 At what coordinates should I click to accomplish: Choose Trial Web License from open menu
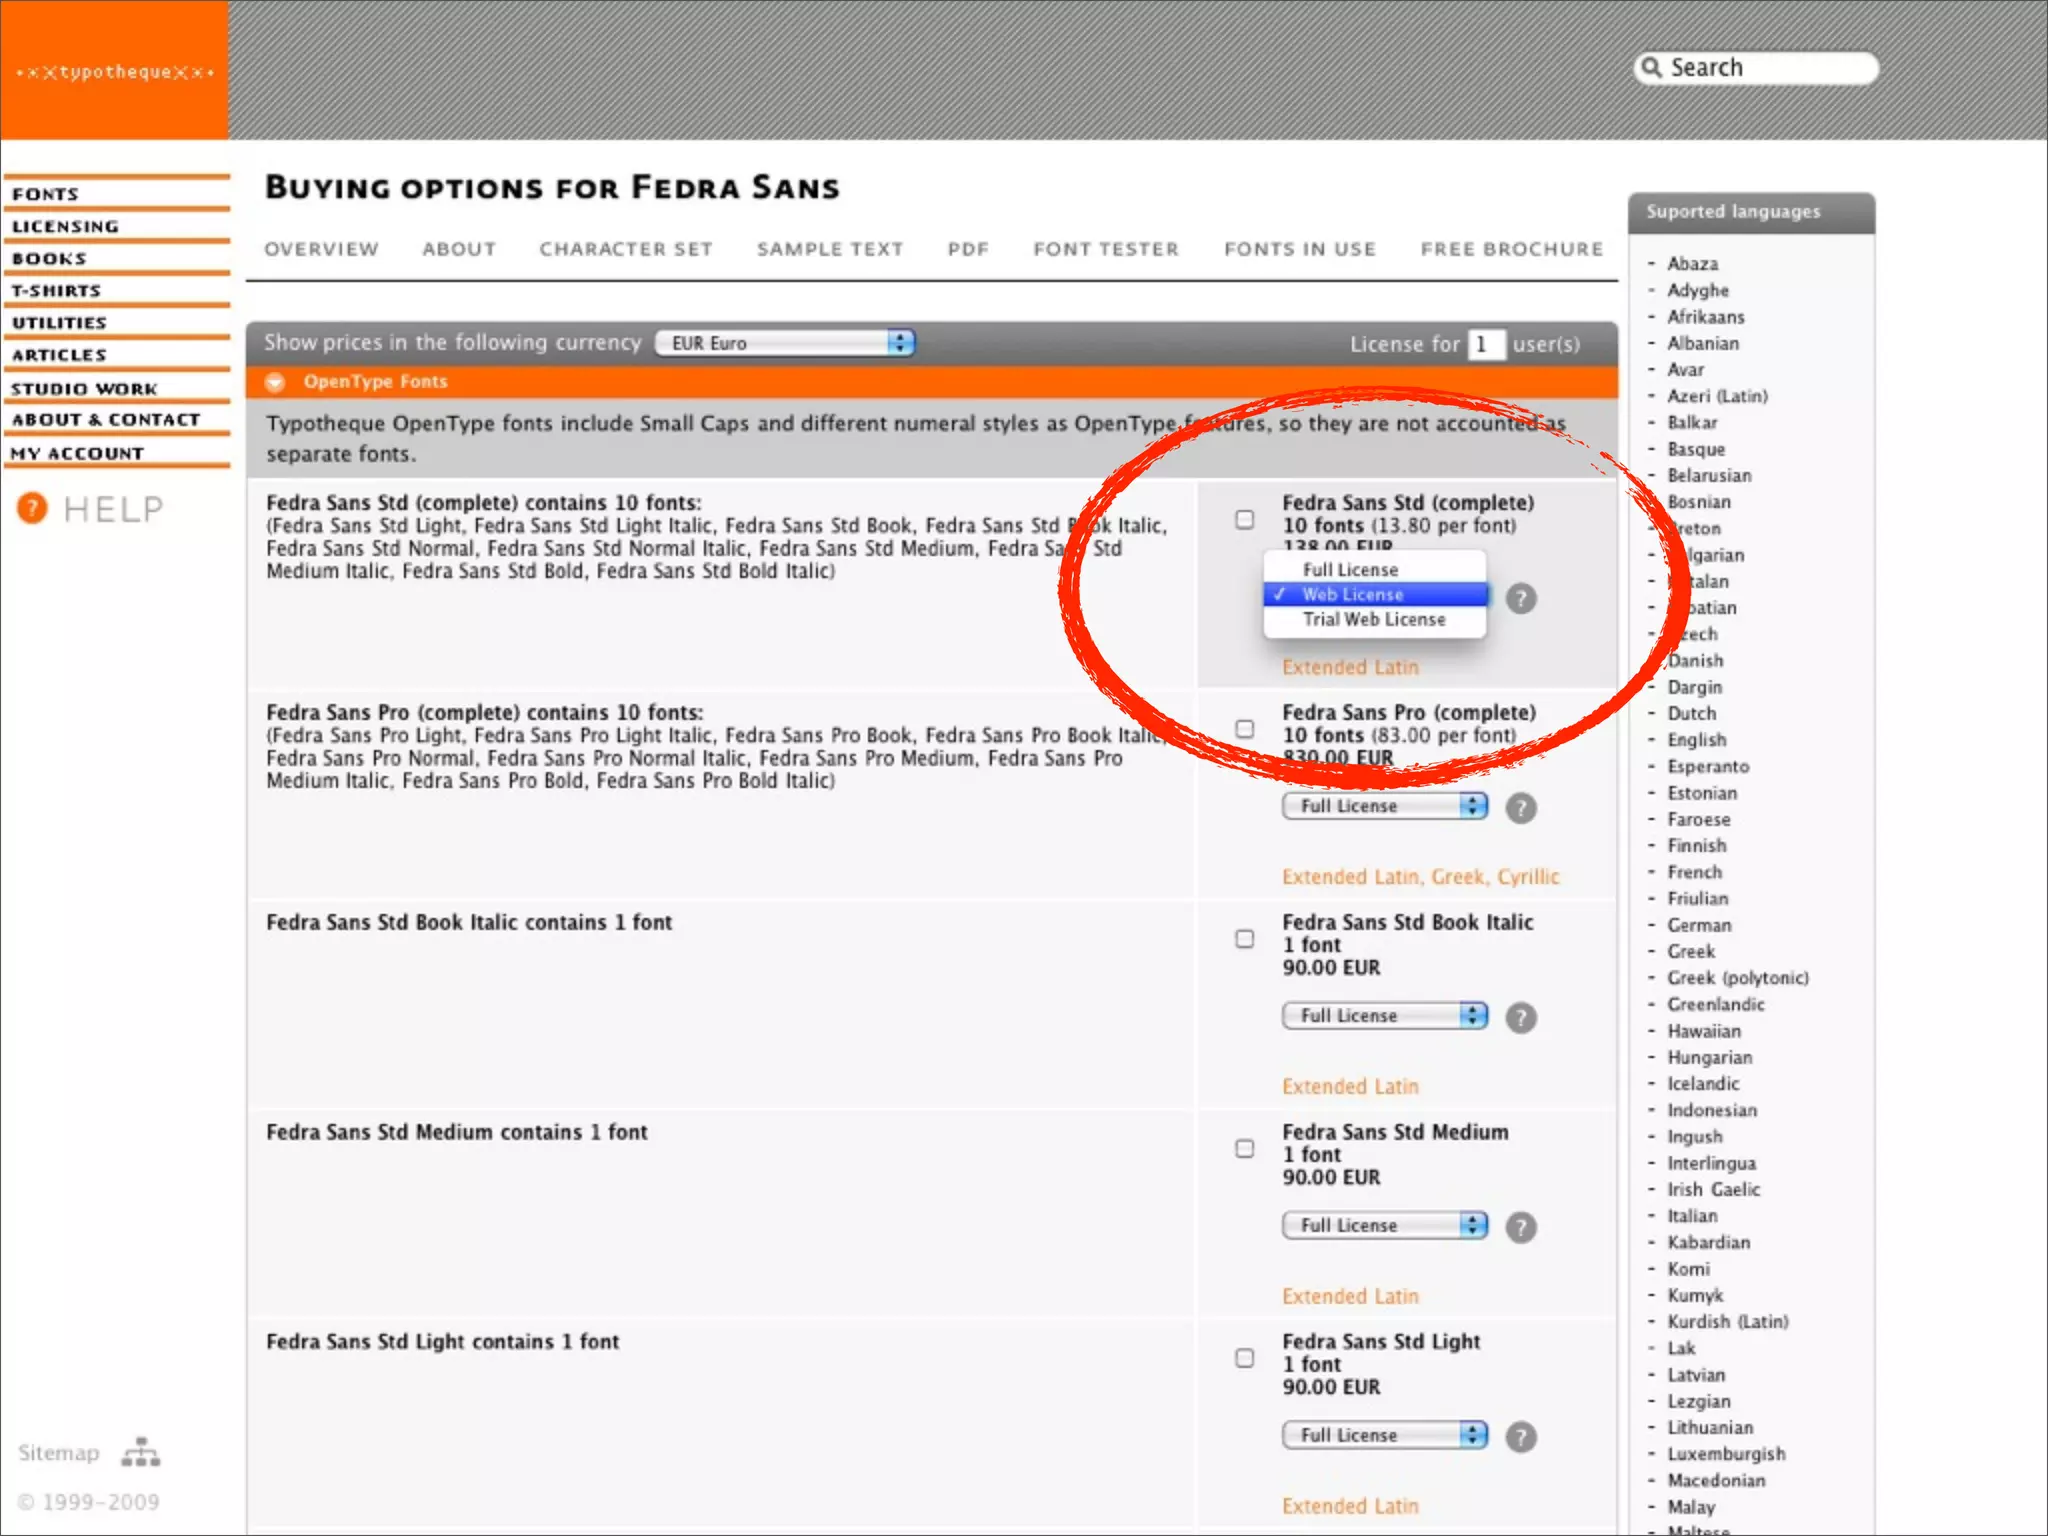[1374, 620]
